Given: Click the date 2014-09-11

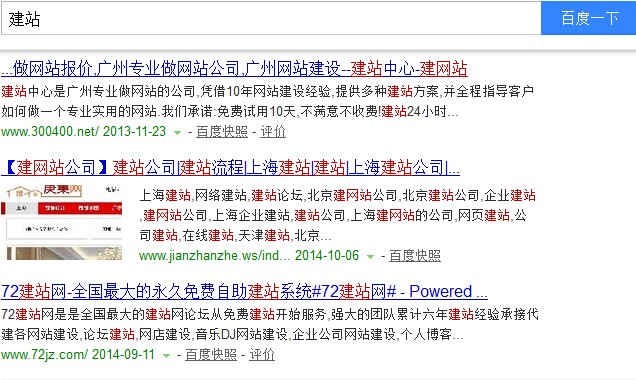Looking at the screenshot, I should point(123,354).
